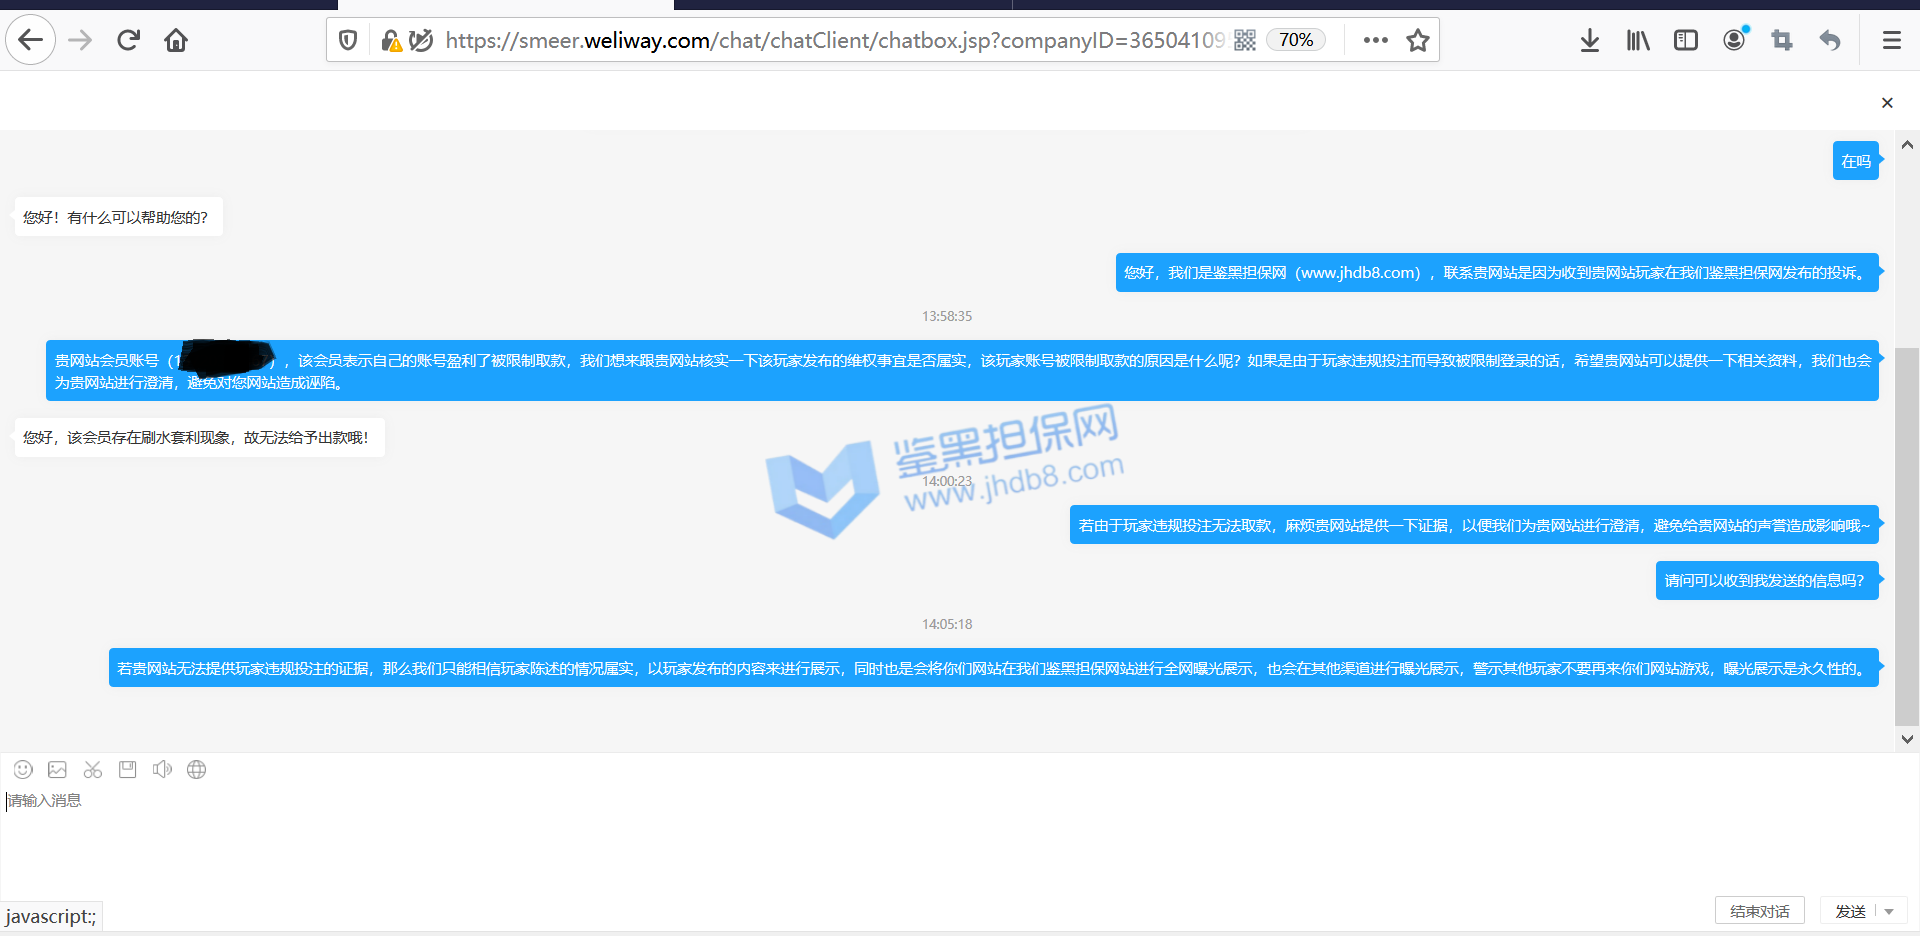Open the globe language icon
The image size is (1920, 936).
pos(197,769)
